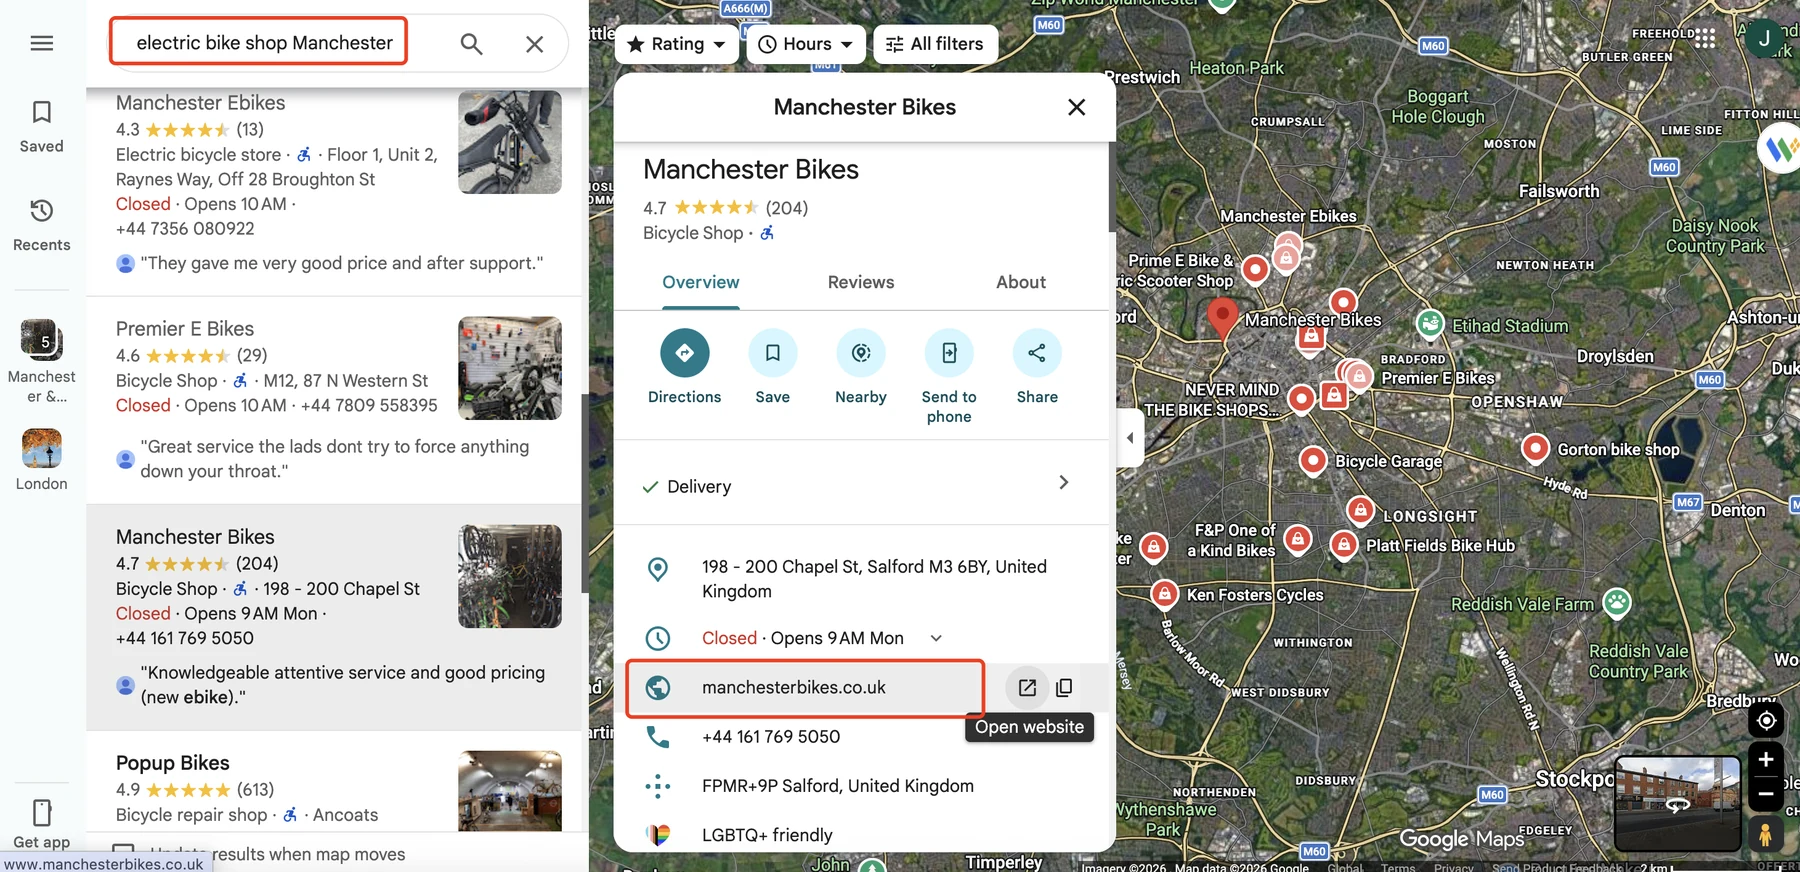This screenshot has width=1800, height=872.
Task: Click the details panel scrollbar
Action: pos(1112,188)
